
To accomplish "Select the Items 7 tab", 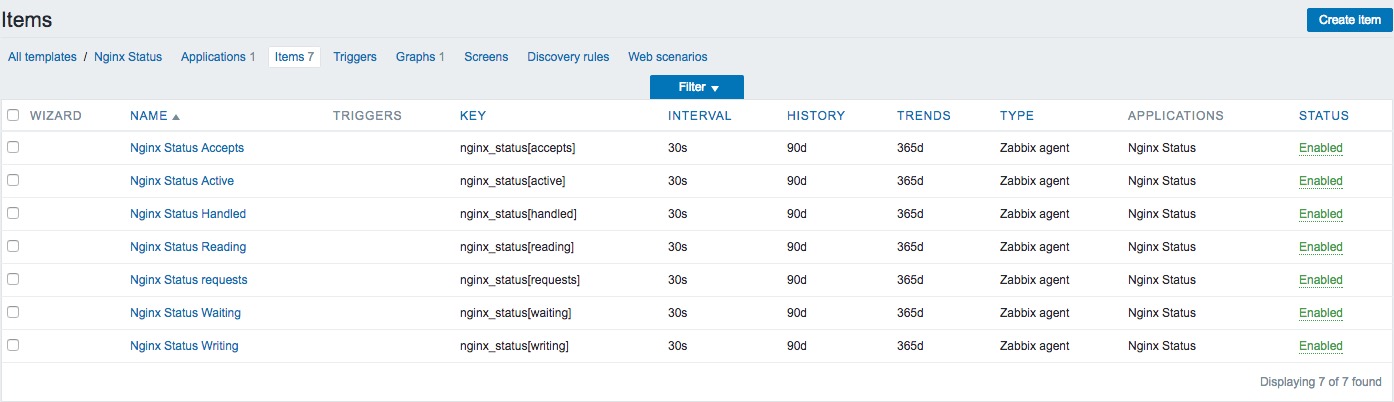I will (x=294, y=57).
